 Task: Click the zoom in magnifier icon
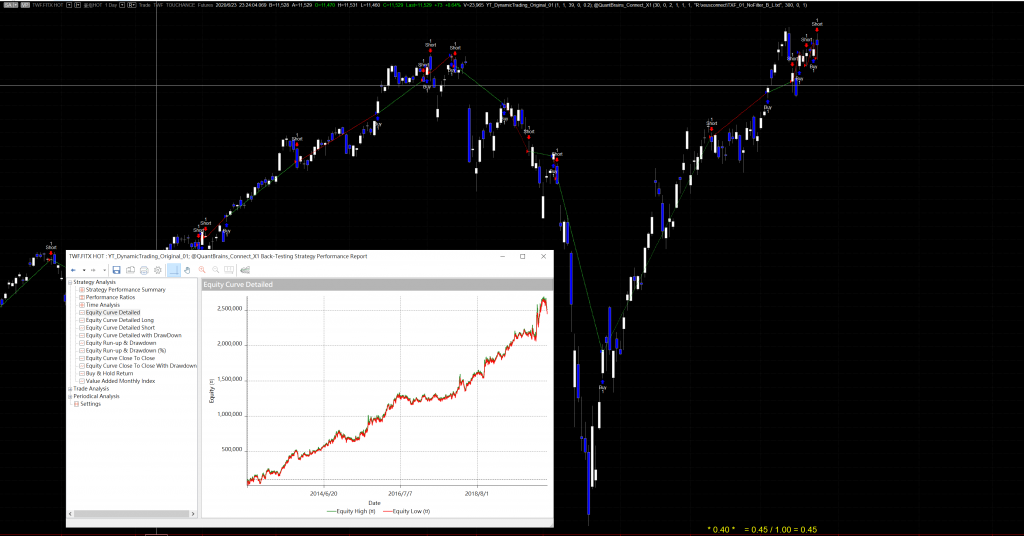[202, 270]
